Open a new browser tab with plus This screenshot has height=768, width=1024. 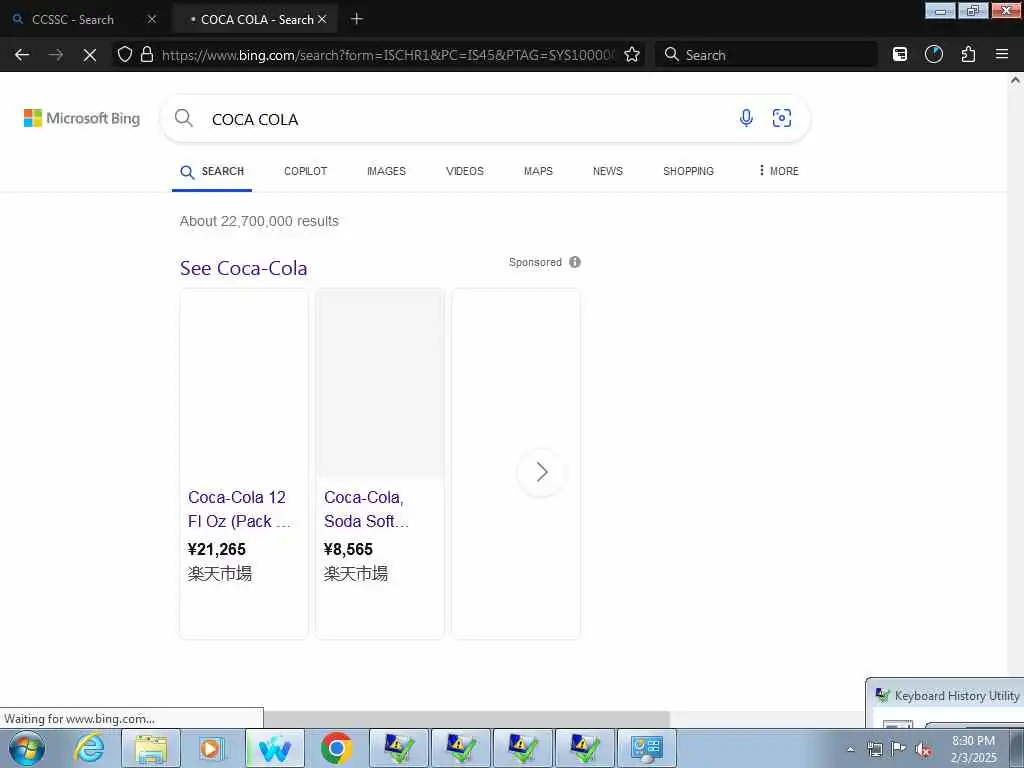[357, 19]
